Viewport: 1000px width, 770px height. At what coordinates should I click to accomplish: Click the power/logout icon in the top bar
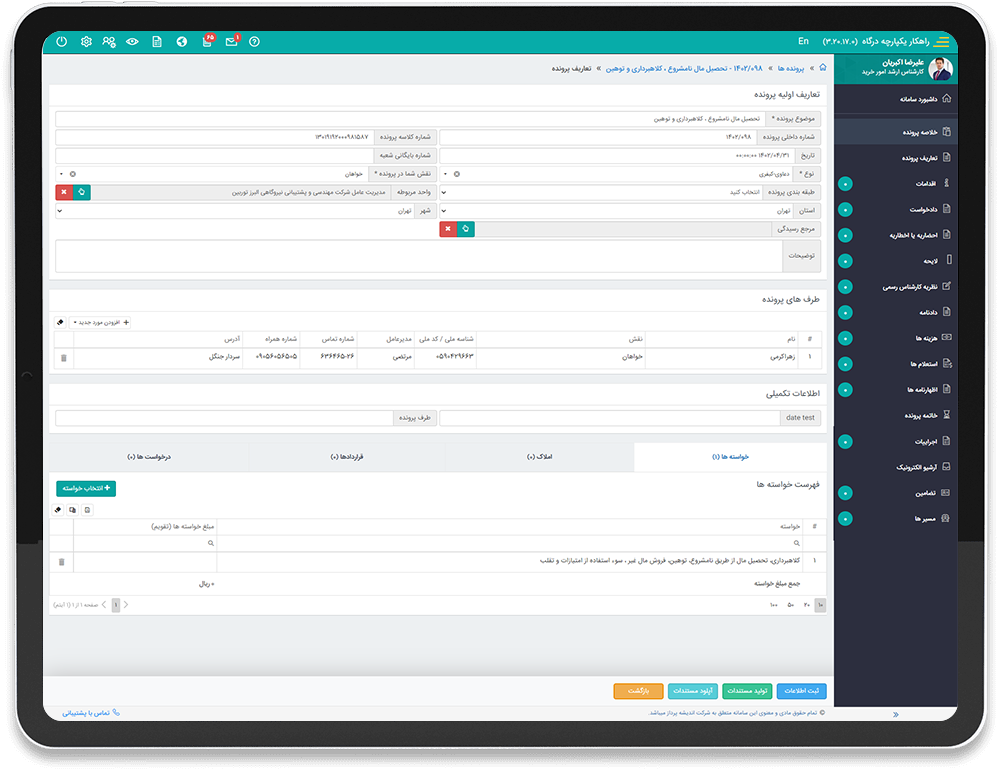click(62, 42)
